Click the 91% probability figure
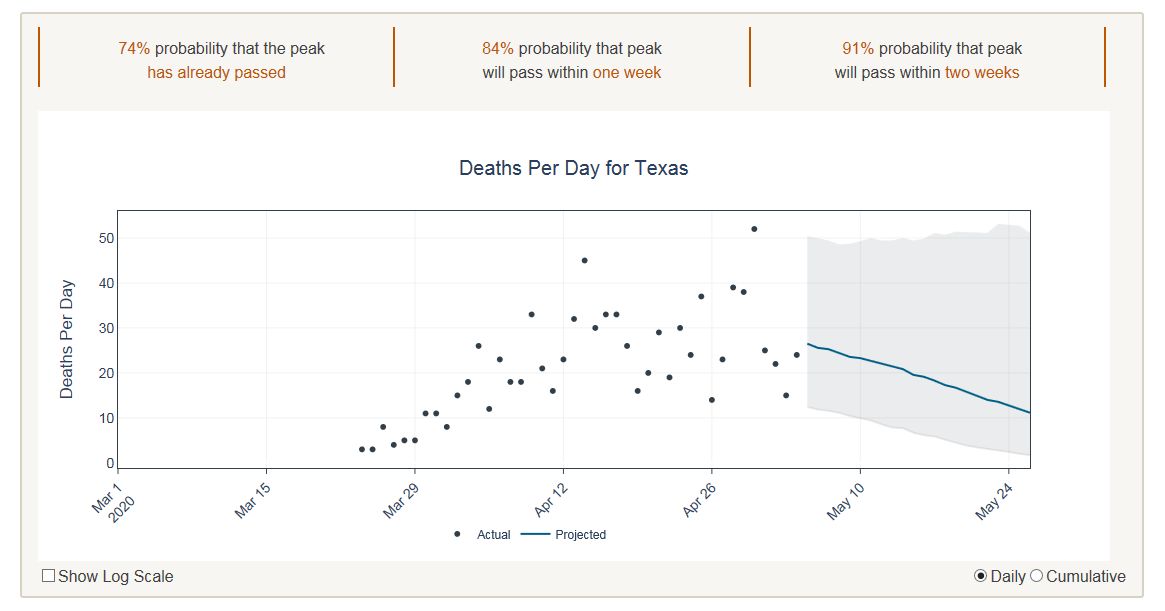Screen dimensions: 1165x611 click(857, 48)
